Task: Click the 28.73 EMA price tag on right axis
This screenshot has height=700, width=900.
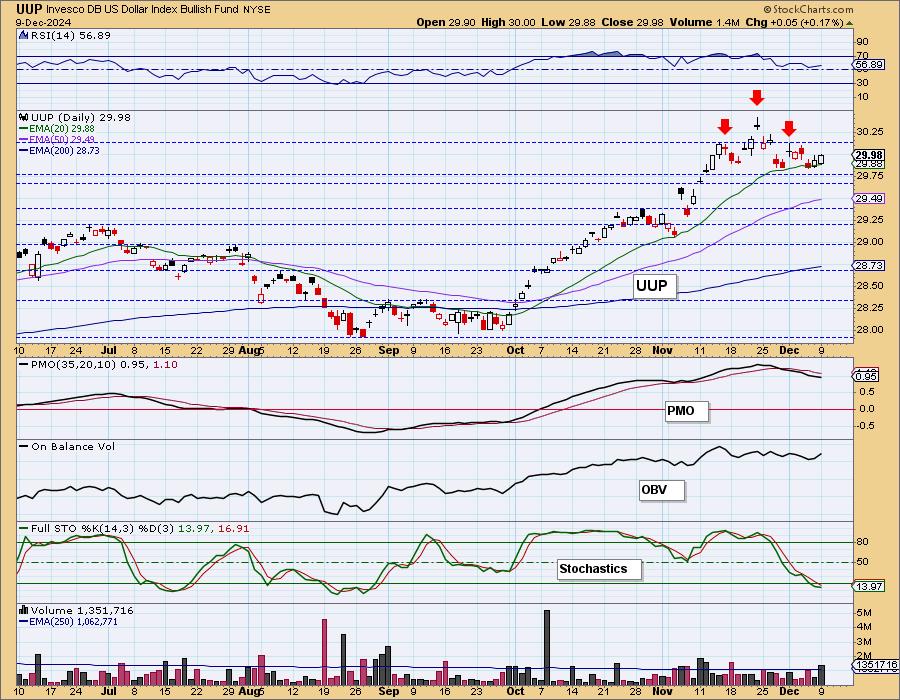Action: [x=869, y=266]
